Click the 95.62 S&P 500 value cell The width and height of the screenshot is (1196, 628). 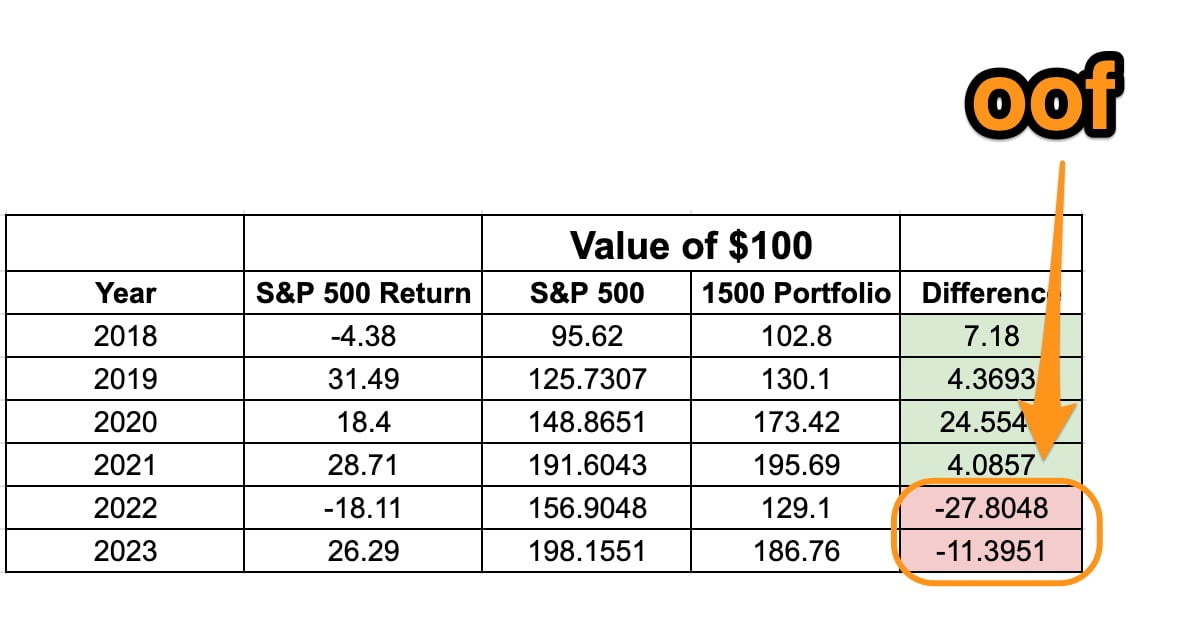(586, 336)
